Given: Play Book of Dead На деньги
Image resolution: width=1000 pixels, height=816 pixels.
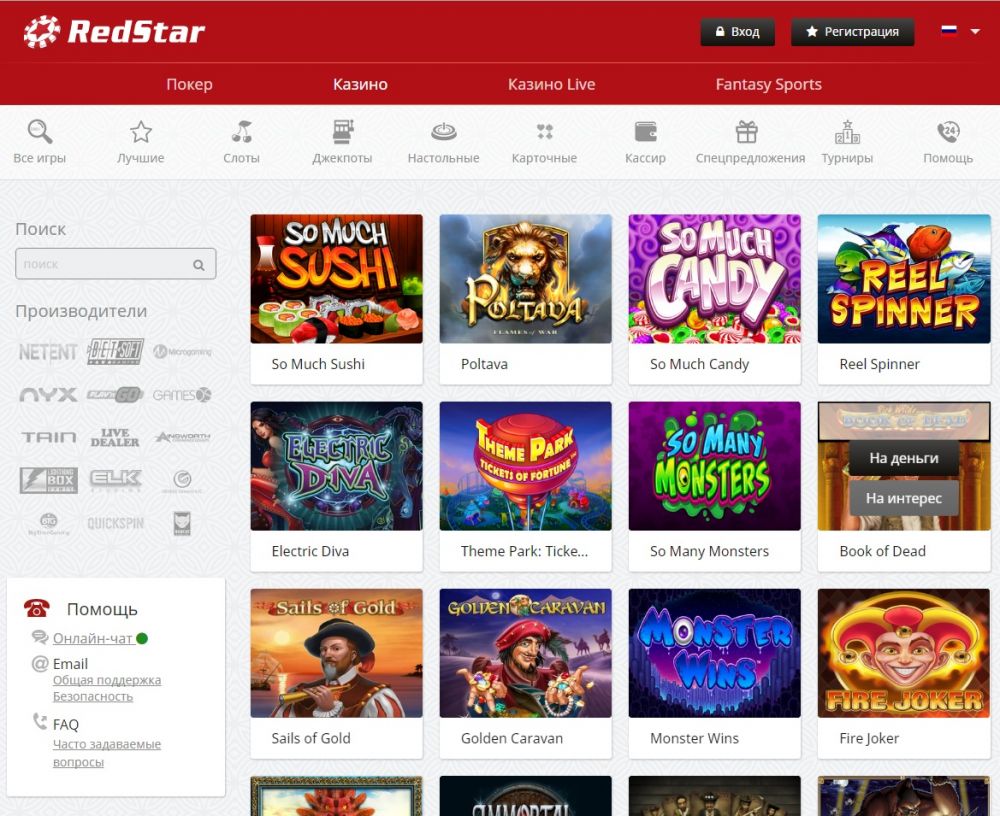Looking at the screenshot, I should pyautogui.click(x=904, y=458).
